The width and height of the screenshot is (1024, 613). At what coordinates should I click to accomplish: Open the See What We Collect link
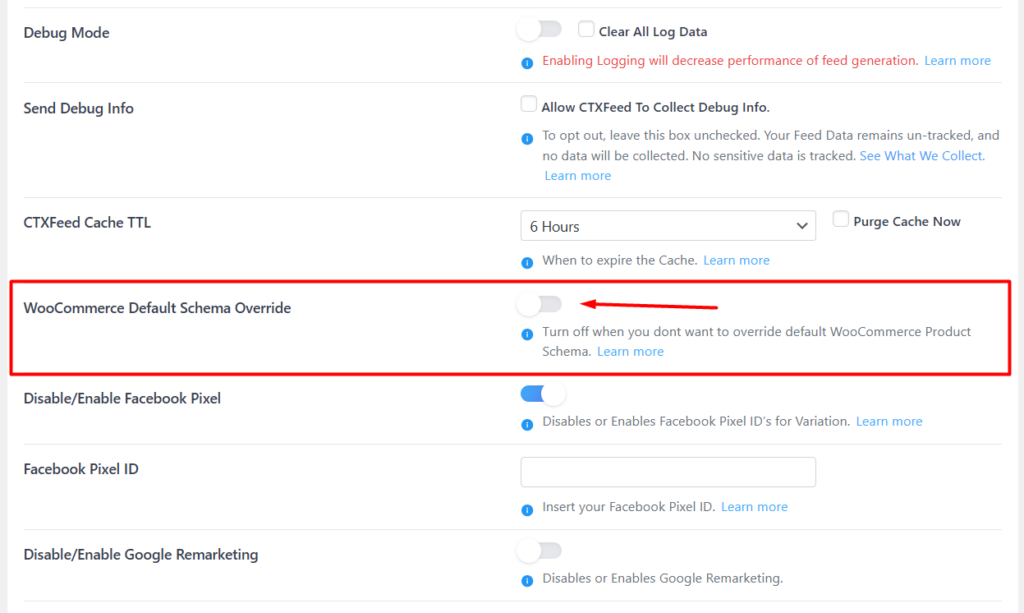pyautogui.click(x=920, y=155)
